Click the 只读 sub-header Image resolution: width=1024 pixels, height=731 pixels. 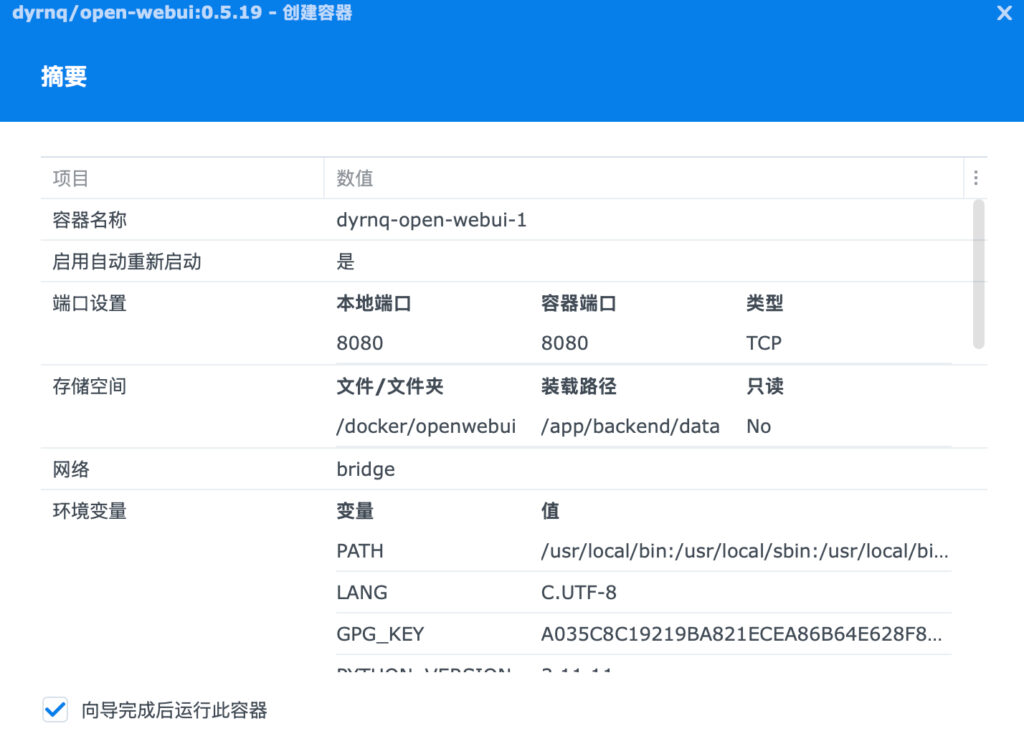(x=765, y=386)
